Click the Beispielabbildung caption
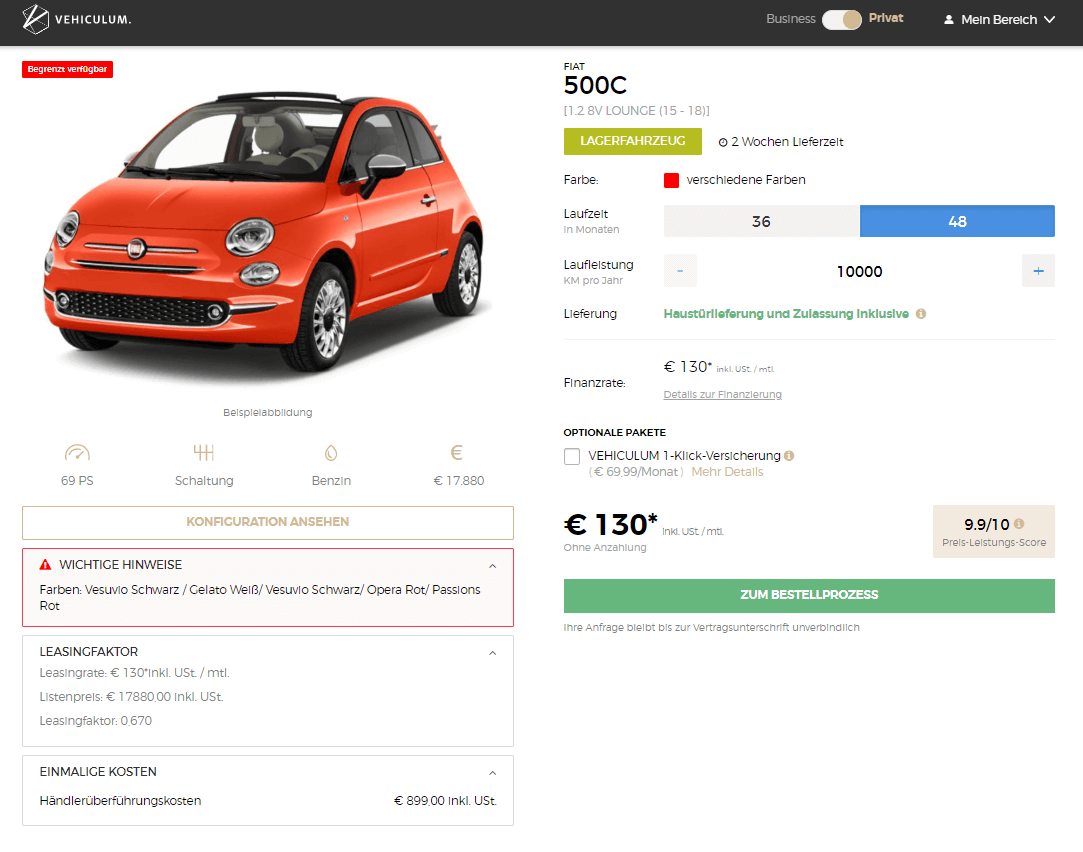 point(267,412)
